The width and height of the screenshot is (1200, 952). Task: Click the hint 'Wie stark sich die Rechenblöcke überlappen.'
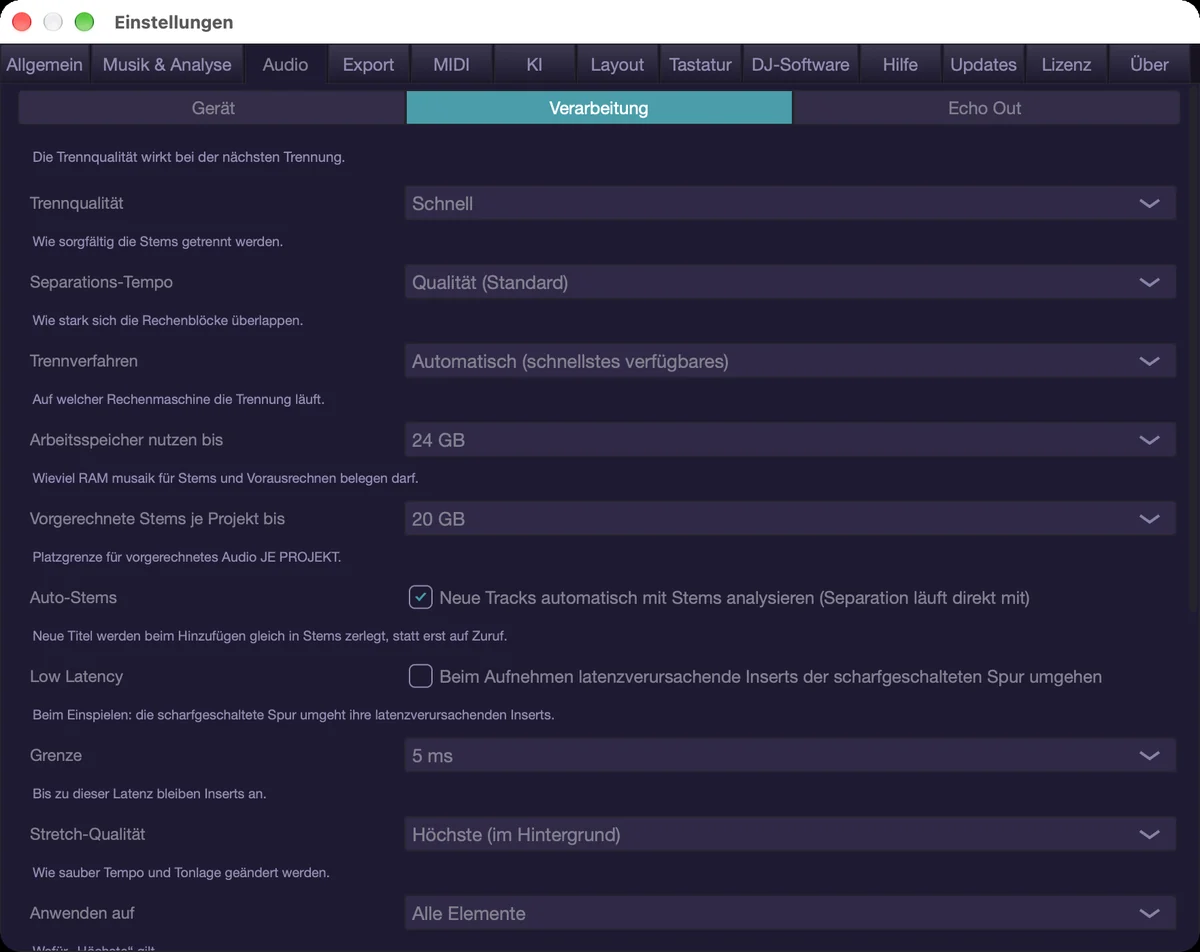tap(168, 321)
